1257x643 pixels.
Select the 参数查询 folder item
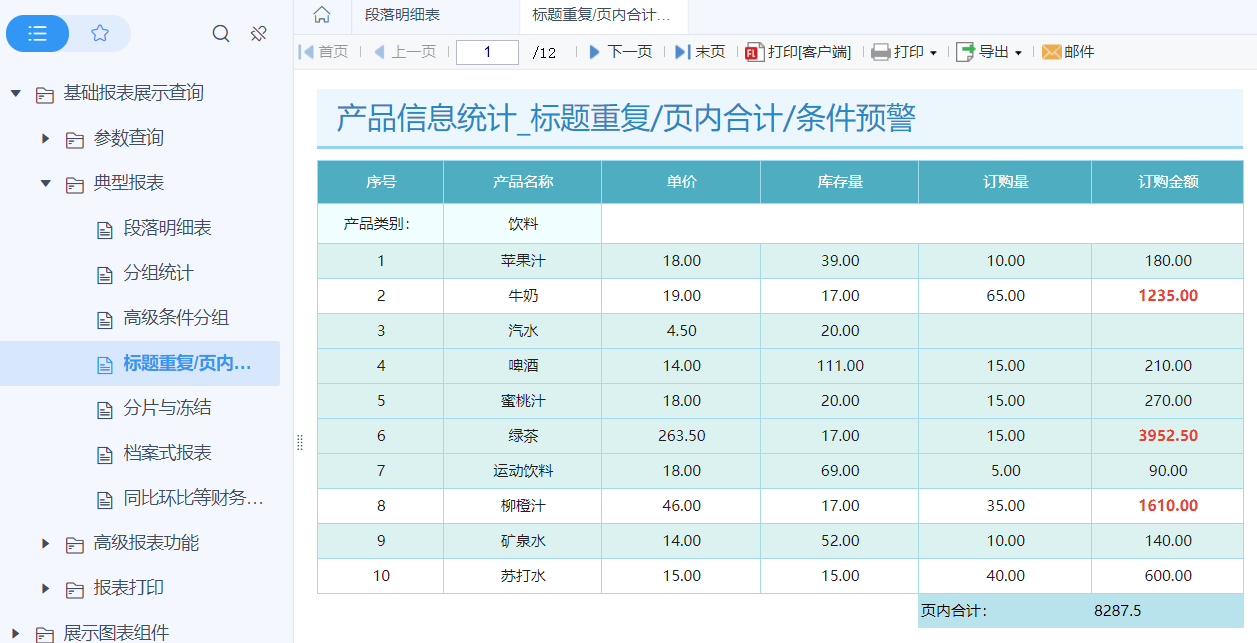point(128,138)
